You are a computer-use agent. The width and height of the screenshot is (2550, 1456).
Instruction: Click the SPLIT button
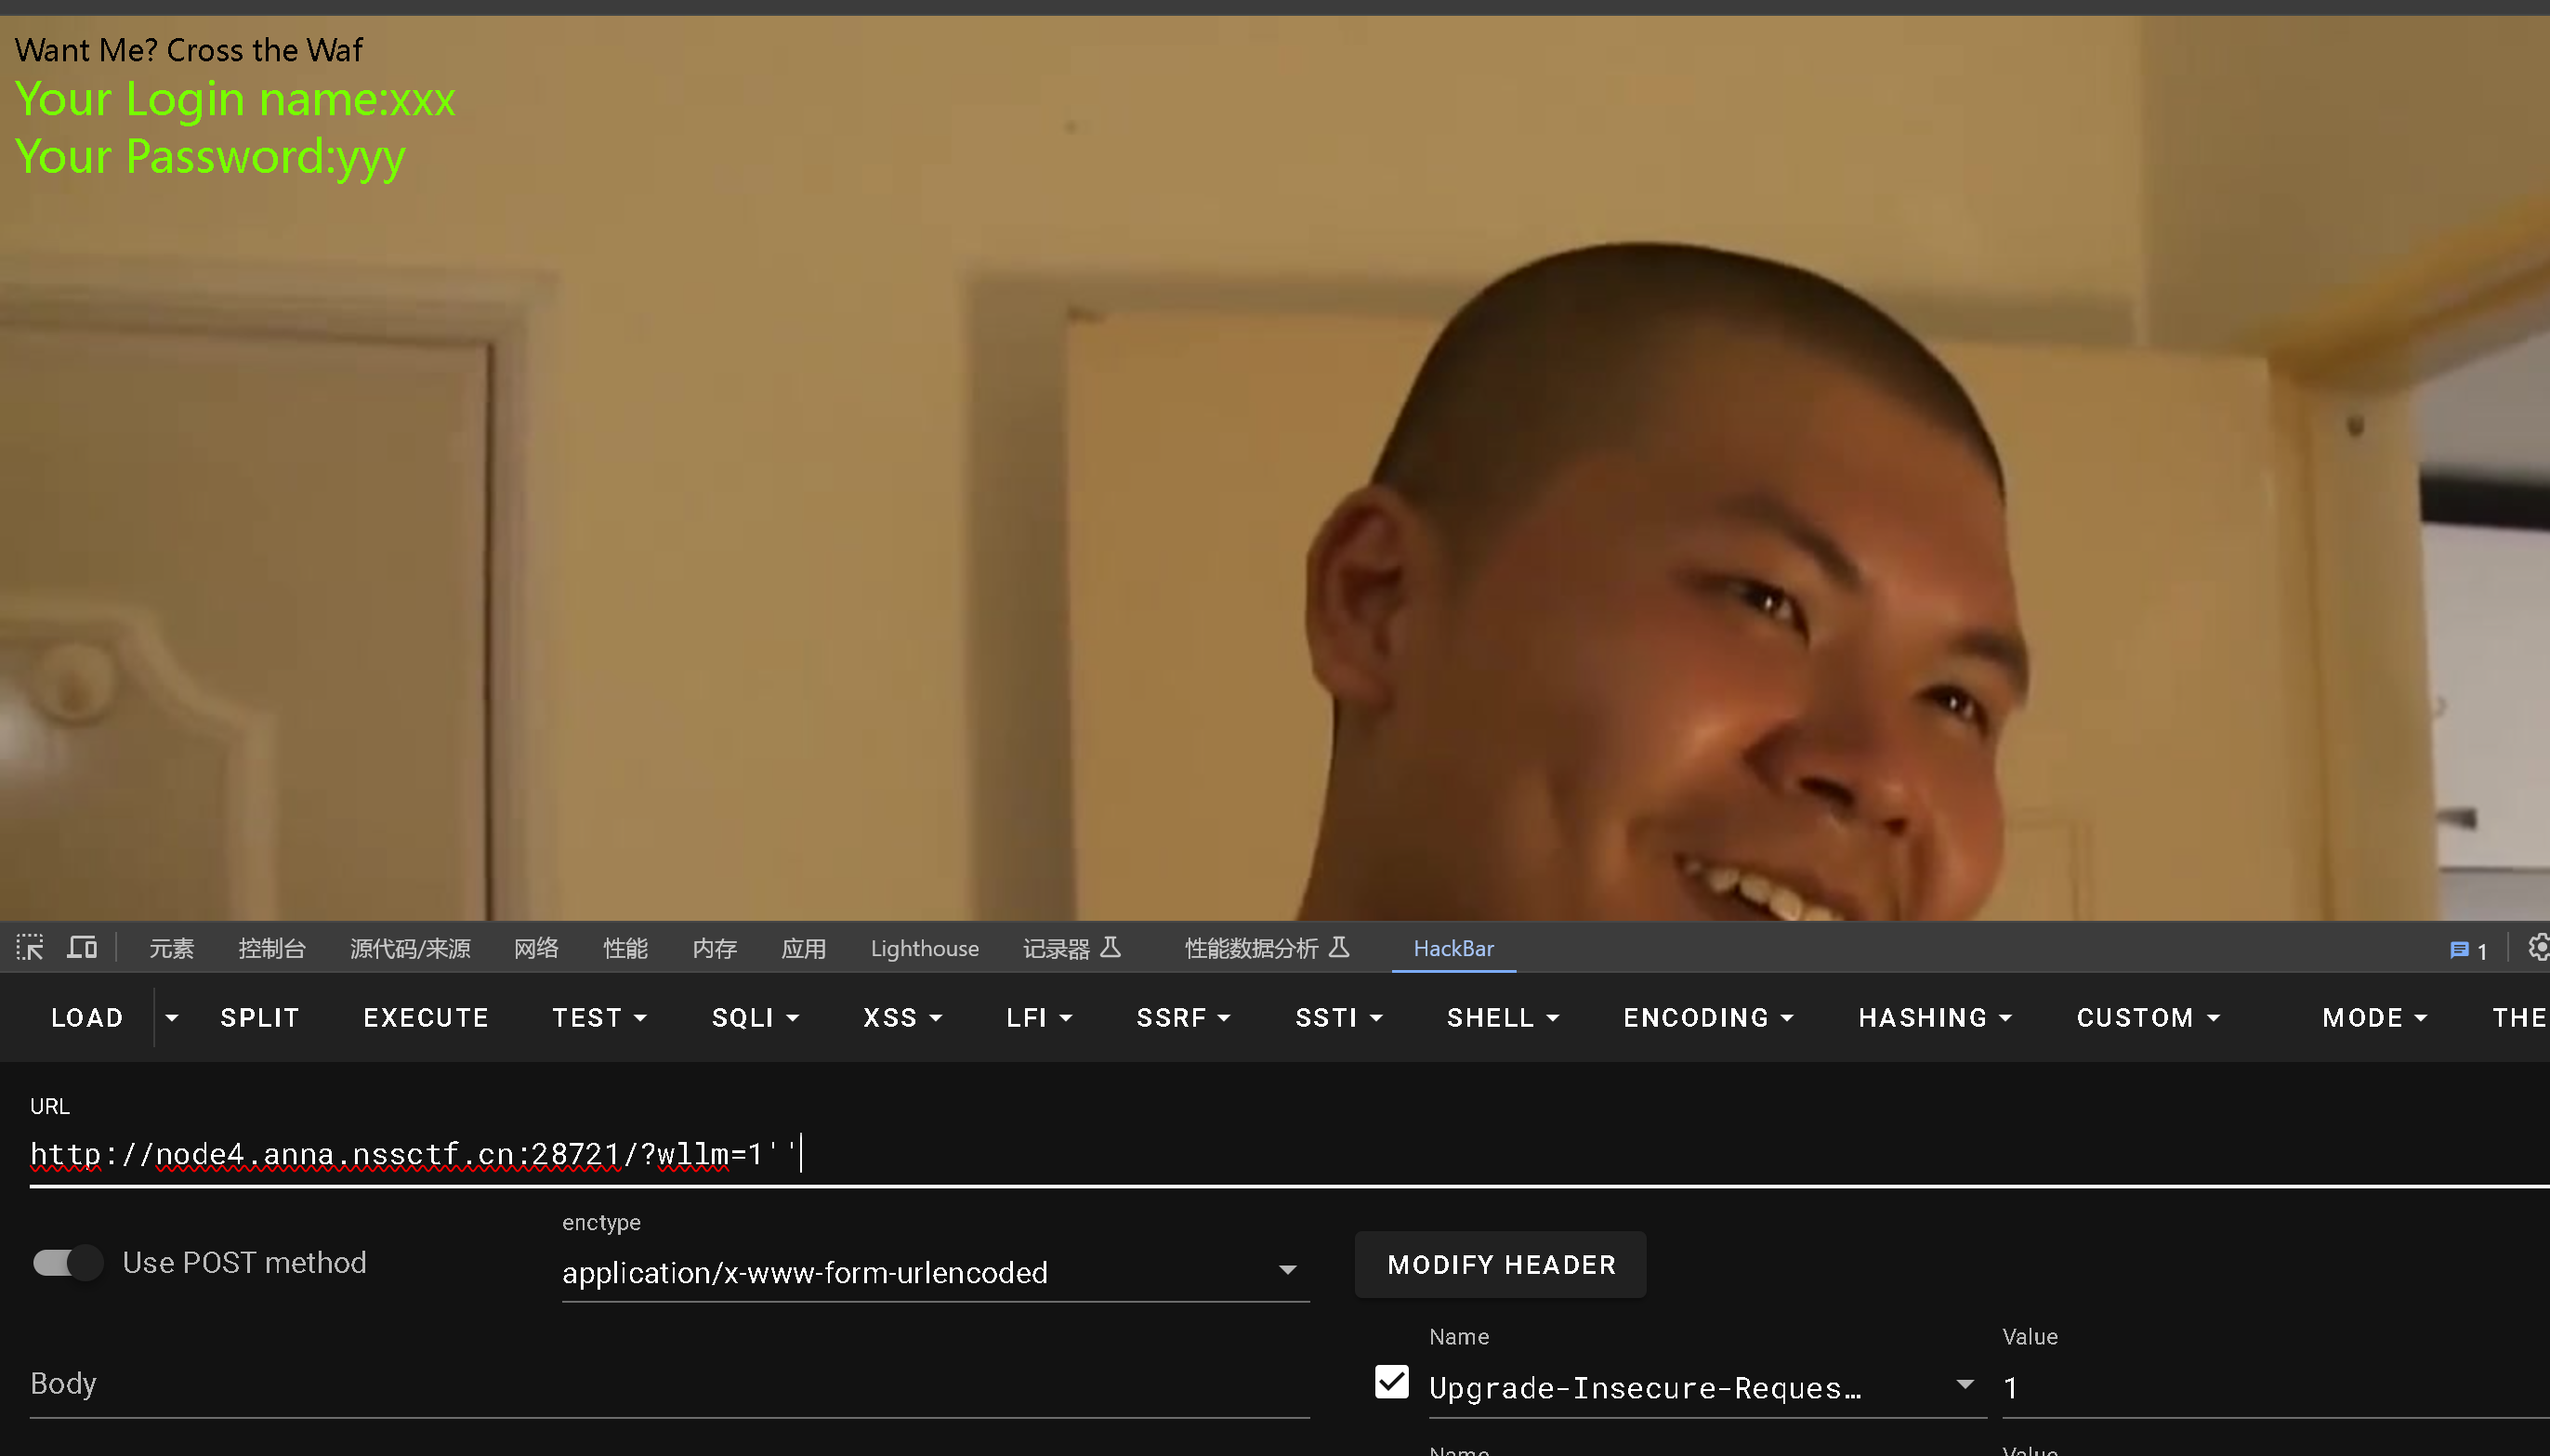pyautogui.click(x=260, y=1018)
